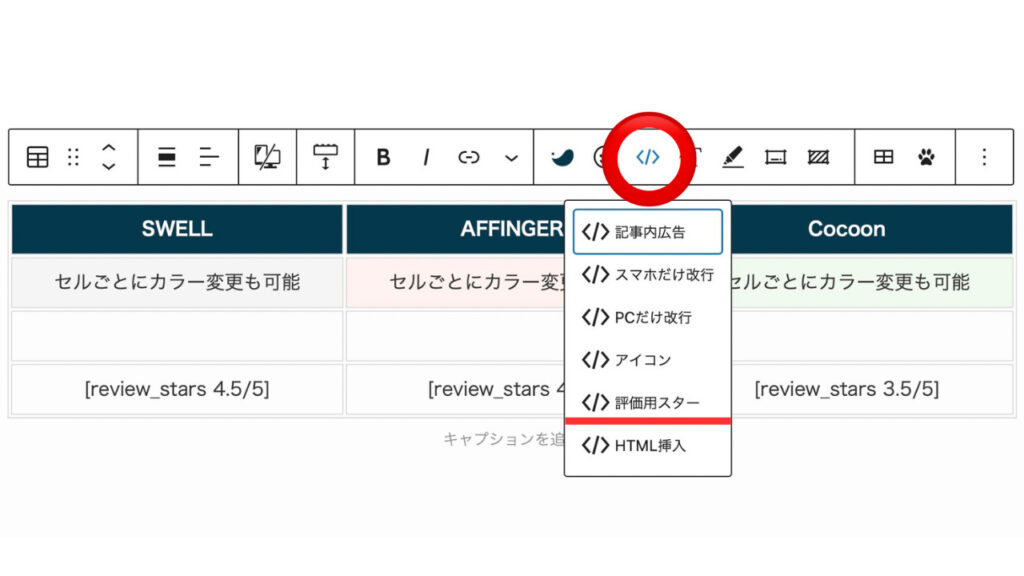
Task: Open the circled shortcode </> menu
Action: (x=648, y=157)
